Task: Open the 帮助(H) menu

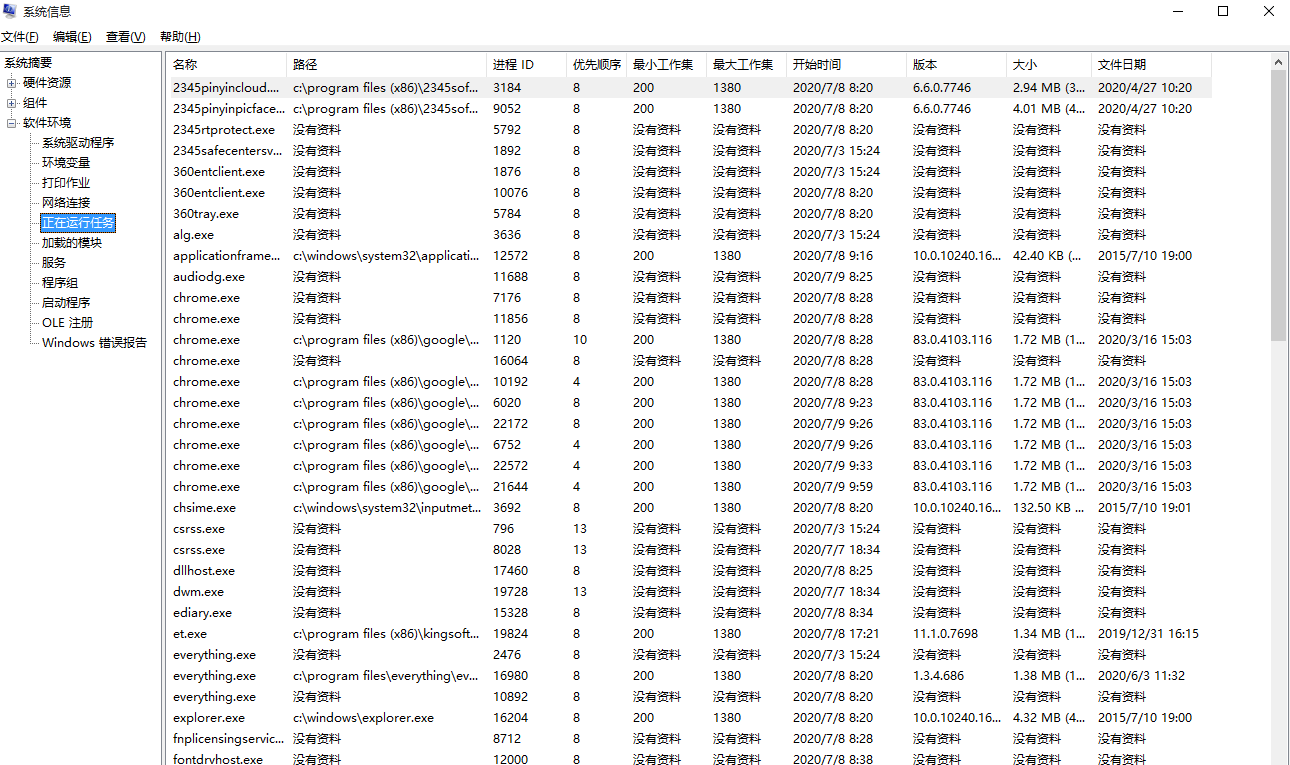Action: point(180,37)
